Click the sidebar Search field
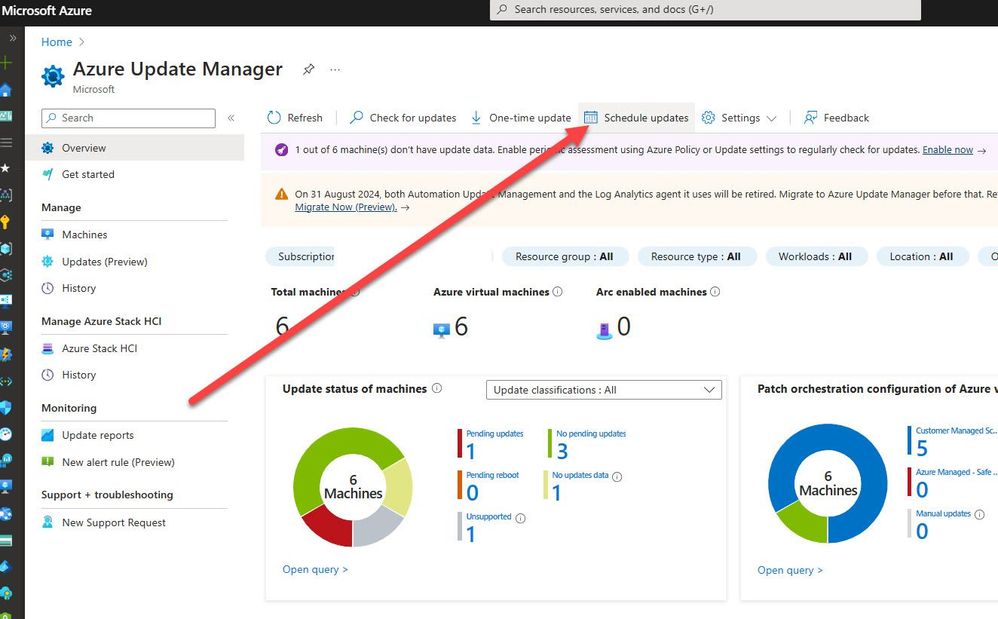Viewport: 998px width, 619px height. [x=129, y=118]
